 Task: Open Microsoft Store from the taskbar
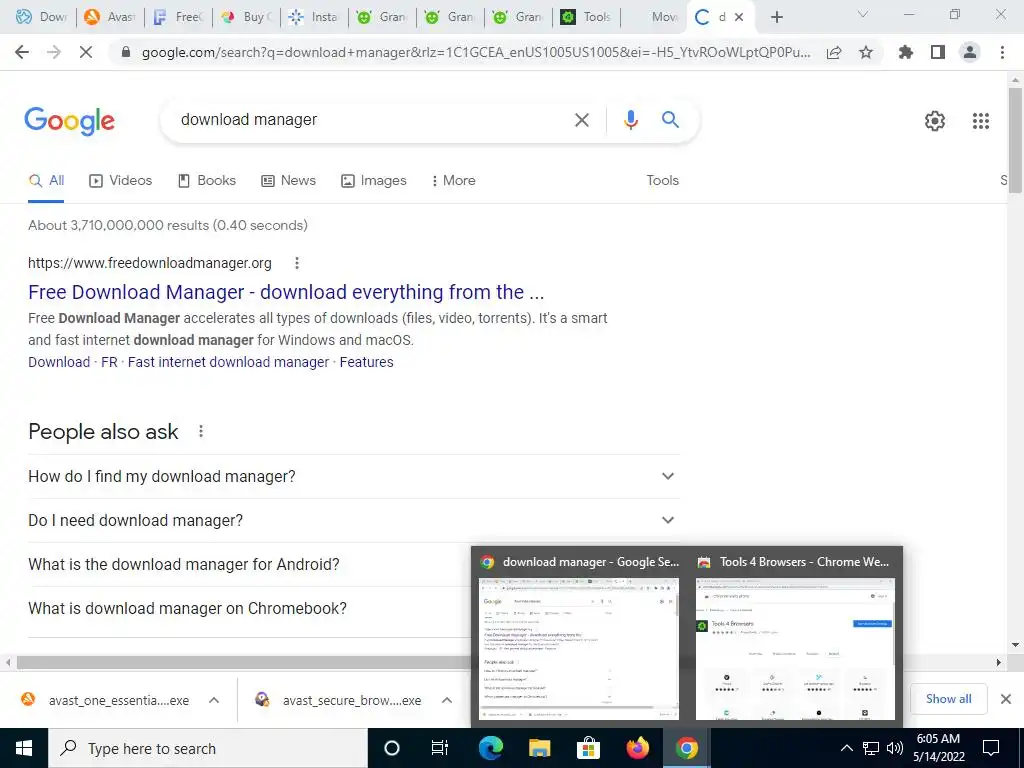coord(588,748)
